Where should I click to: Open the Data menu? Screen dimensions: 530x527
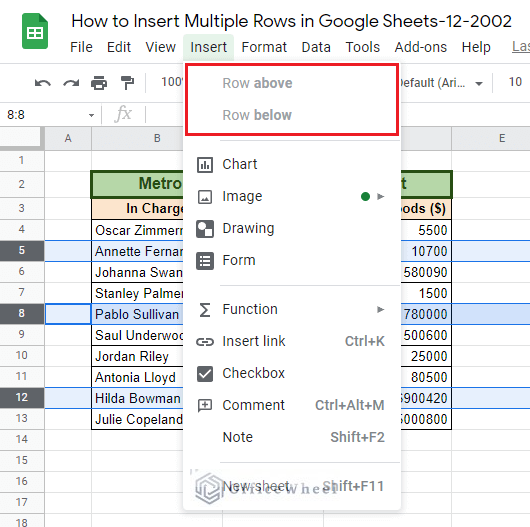click(x=316, y=47)
